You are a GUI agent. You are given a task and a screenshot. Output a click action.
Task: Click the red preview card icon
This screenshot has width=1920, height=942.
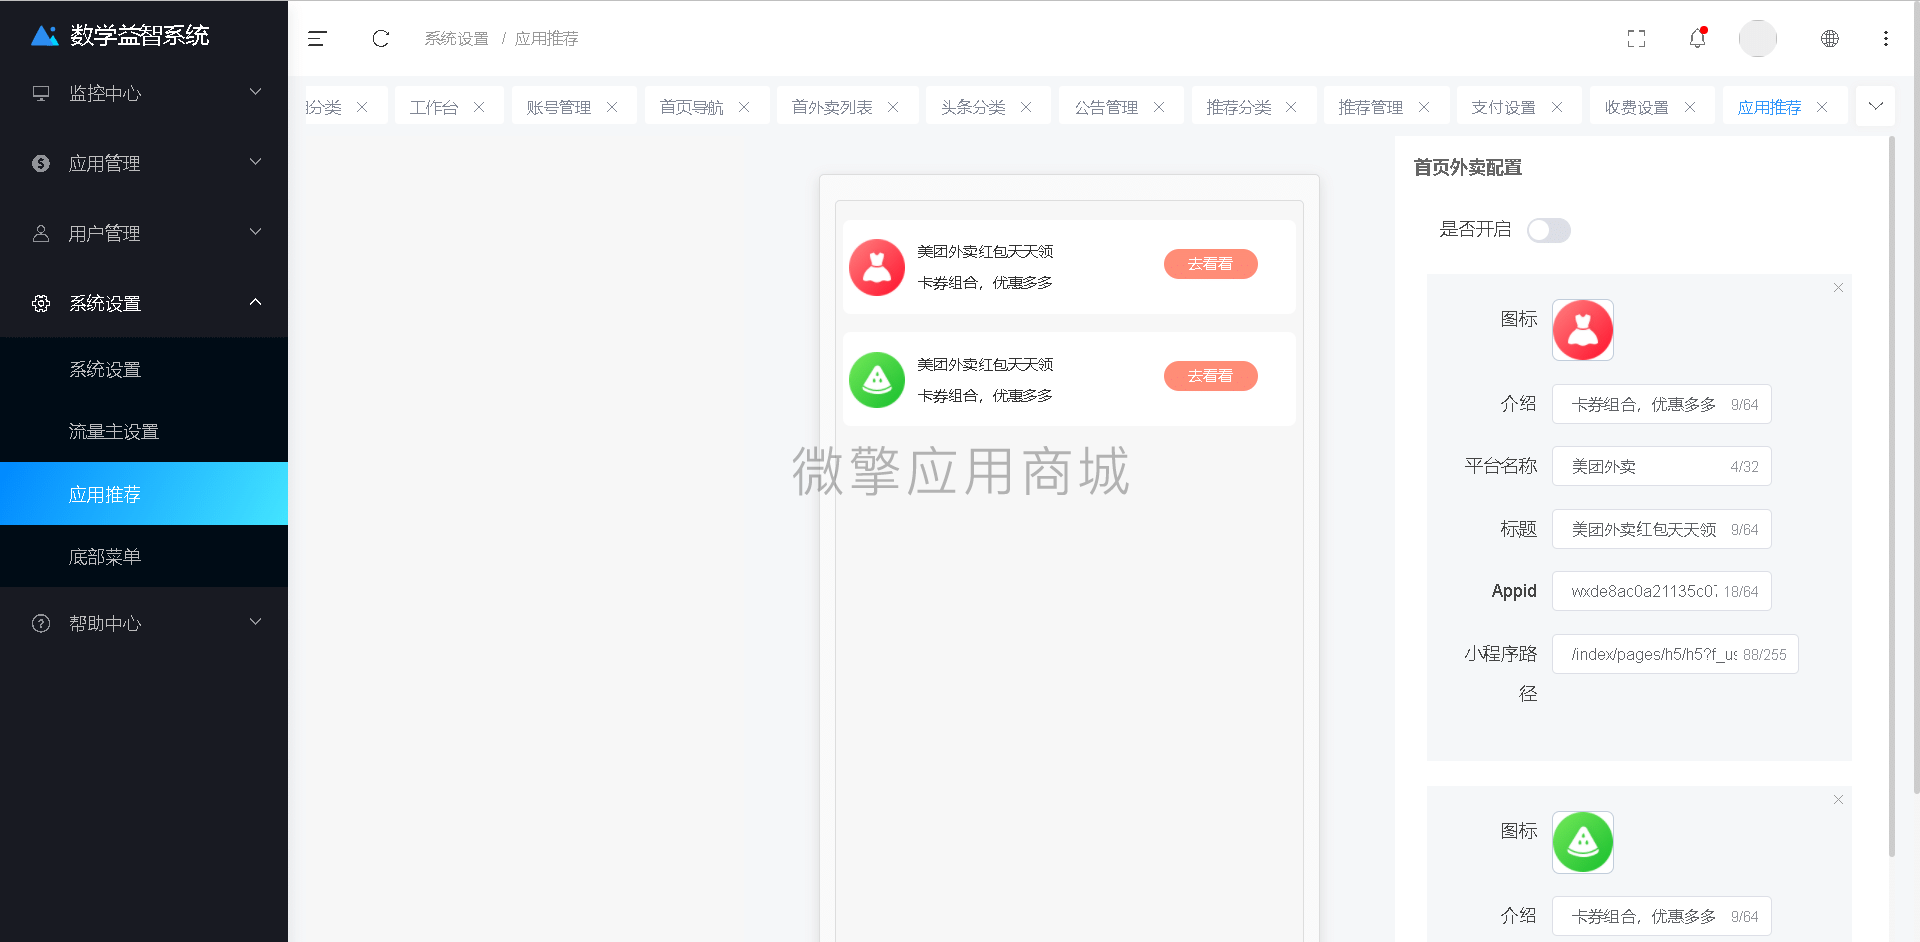(x=877, y=267)
